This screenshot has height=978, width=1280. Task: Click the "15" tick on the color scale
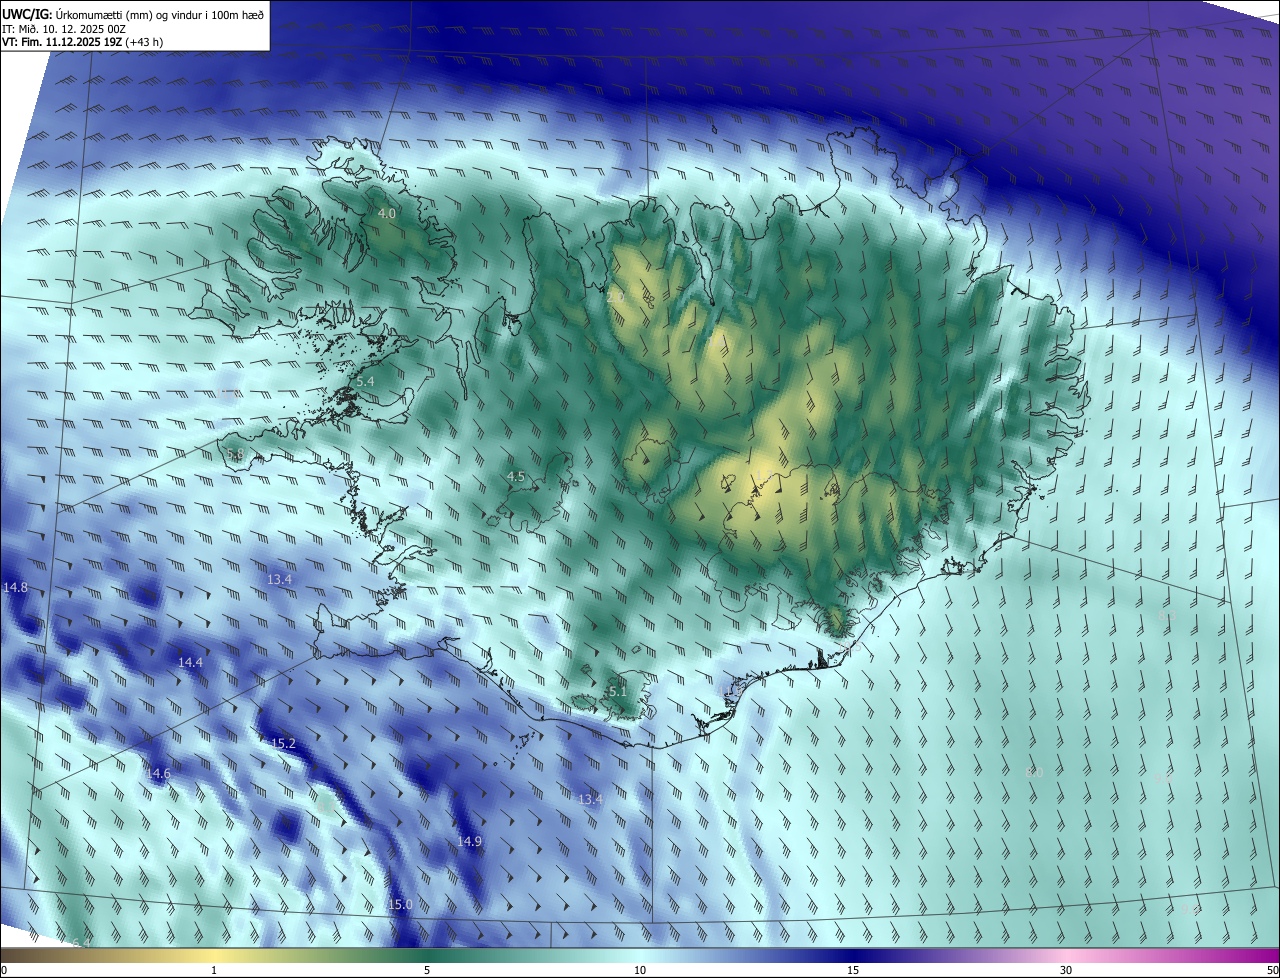[853, 970]
